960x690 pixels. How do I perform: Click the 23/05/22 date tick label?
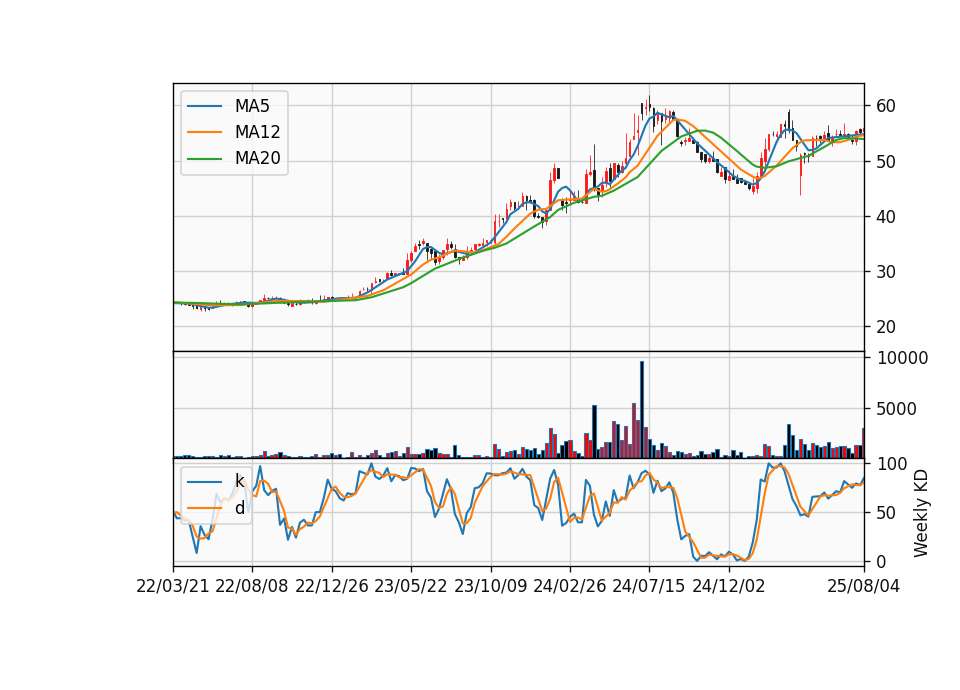[411, 587]
